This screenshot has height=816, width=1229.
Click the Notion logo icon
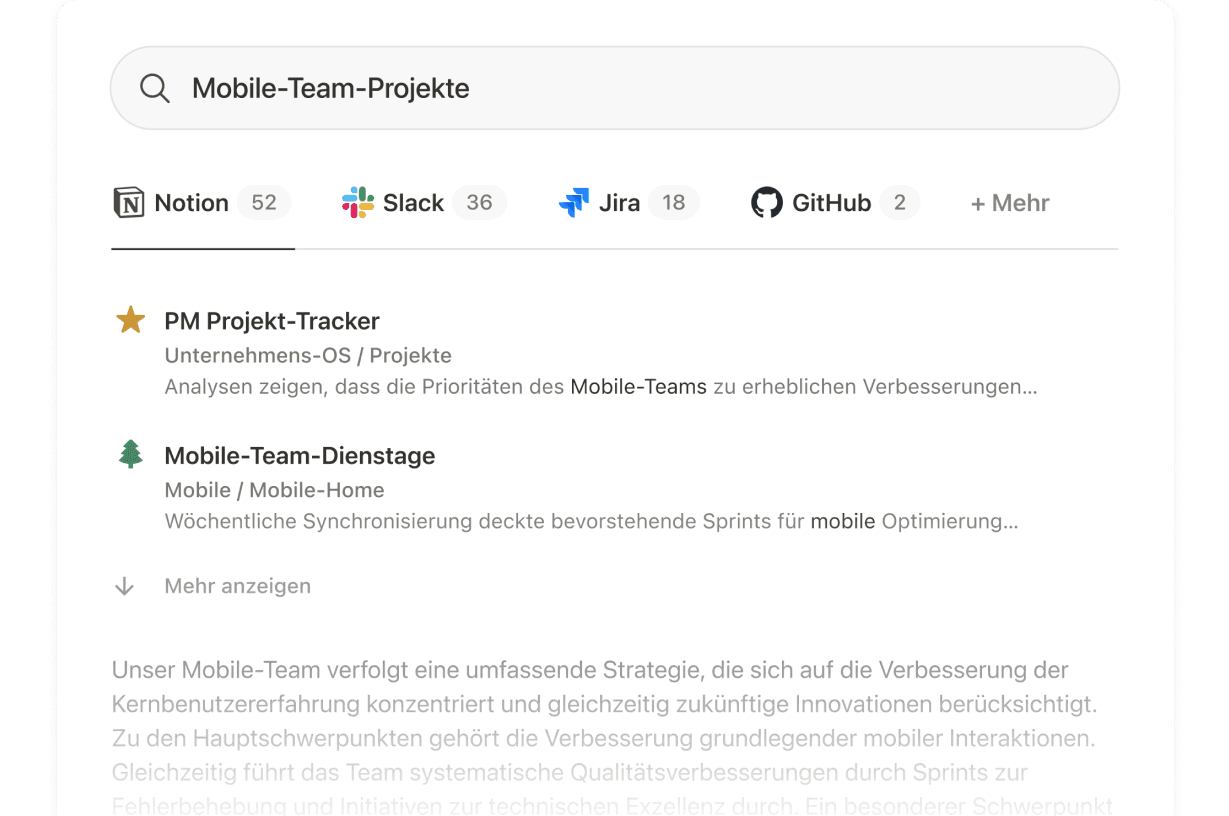coord(129,202)
